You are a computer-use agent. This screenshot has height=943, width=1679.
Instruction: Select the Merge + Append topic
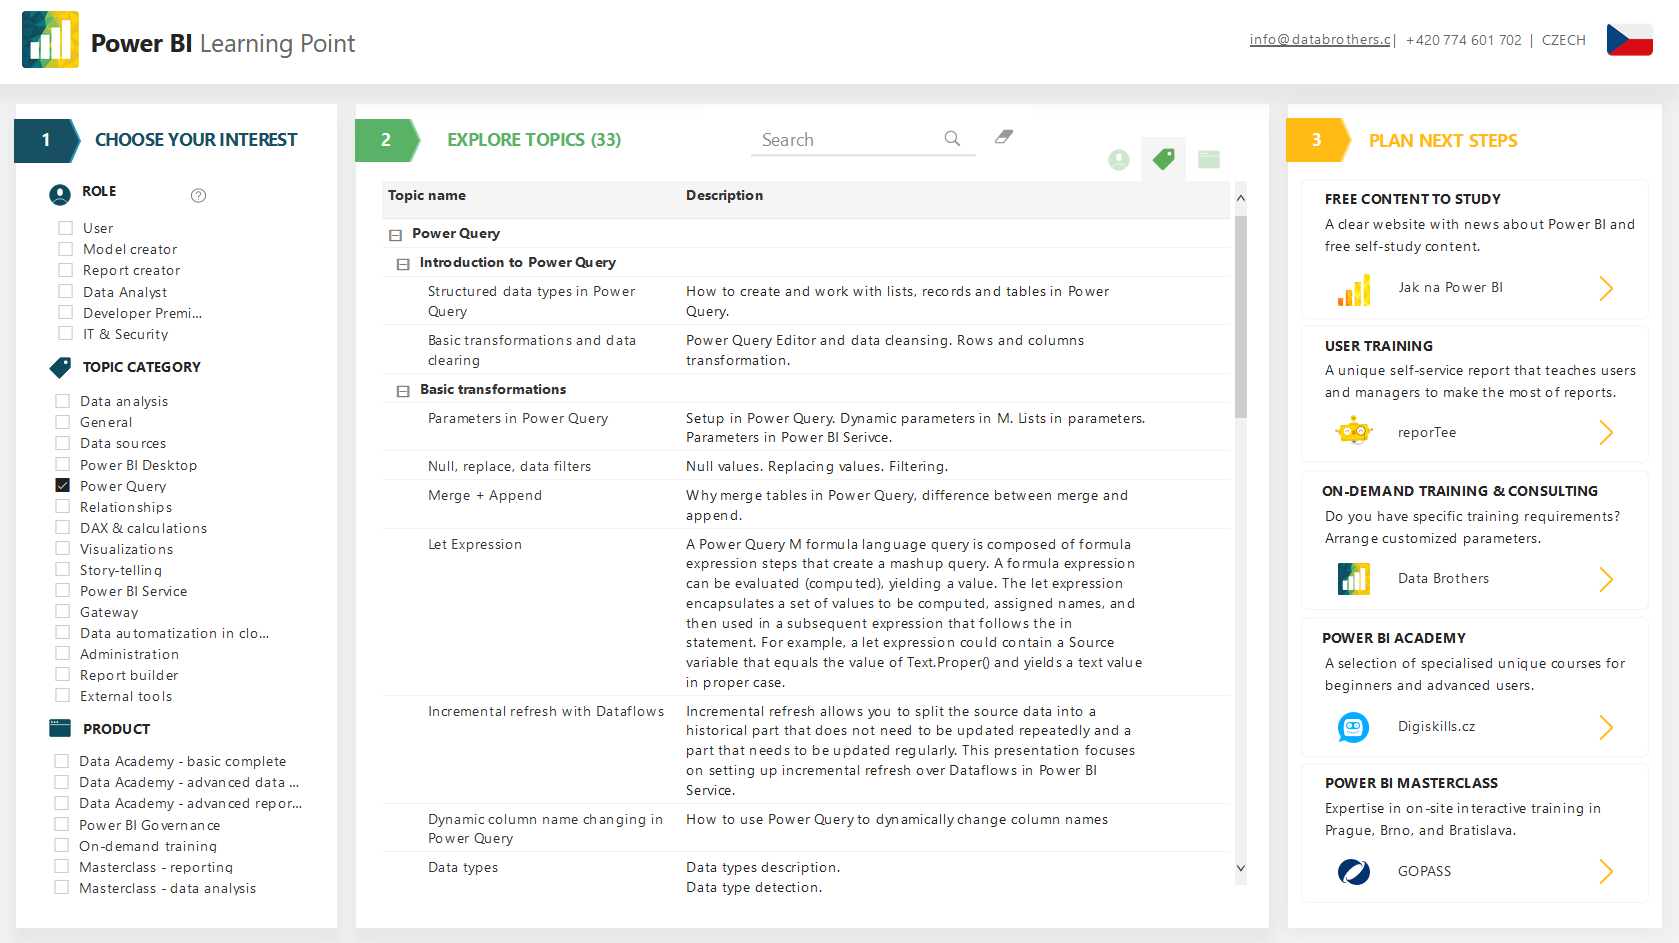[485, 495]
